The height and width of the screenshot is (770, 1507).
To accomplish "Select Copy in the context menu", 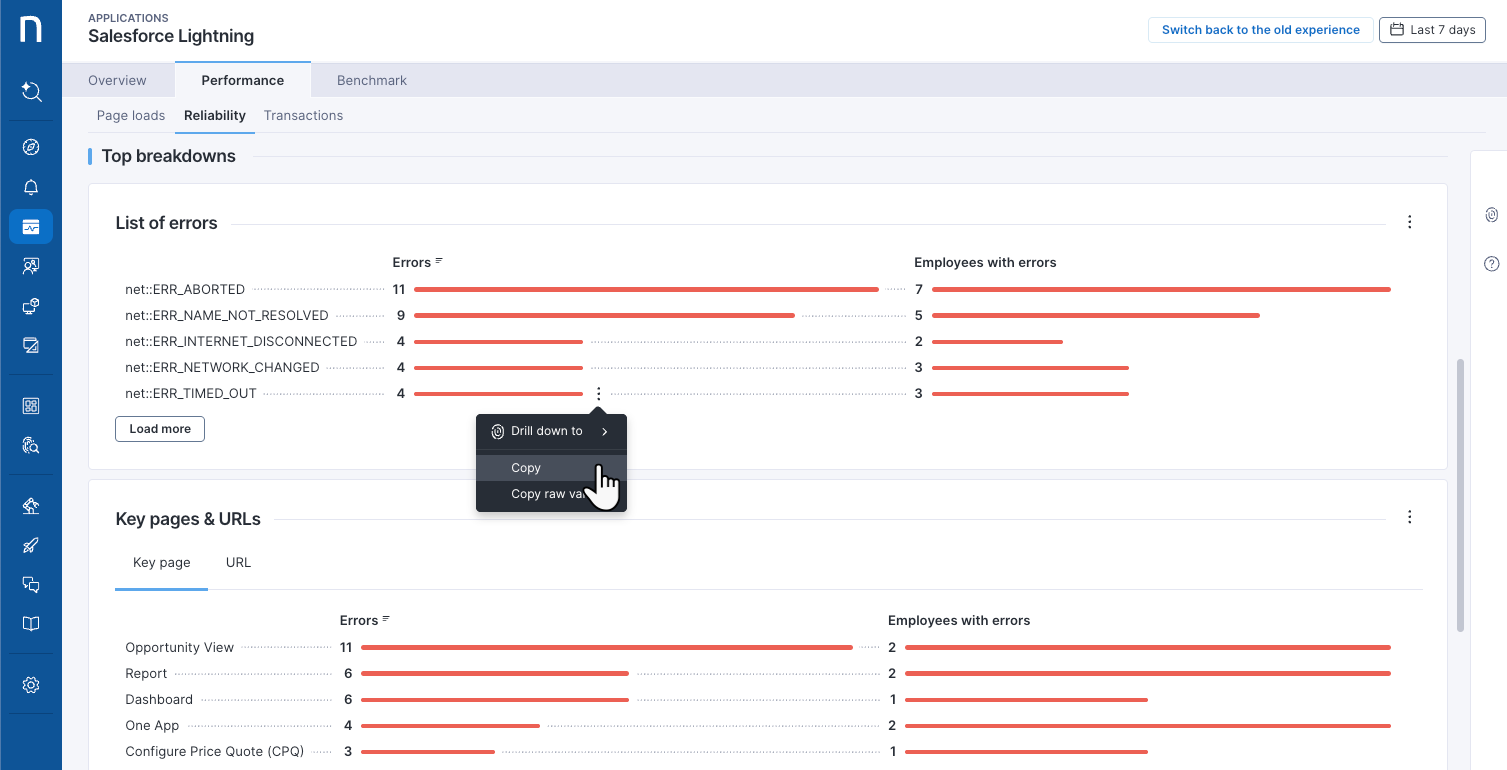I will tap(526, 468).
